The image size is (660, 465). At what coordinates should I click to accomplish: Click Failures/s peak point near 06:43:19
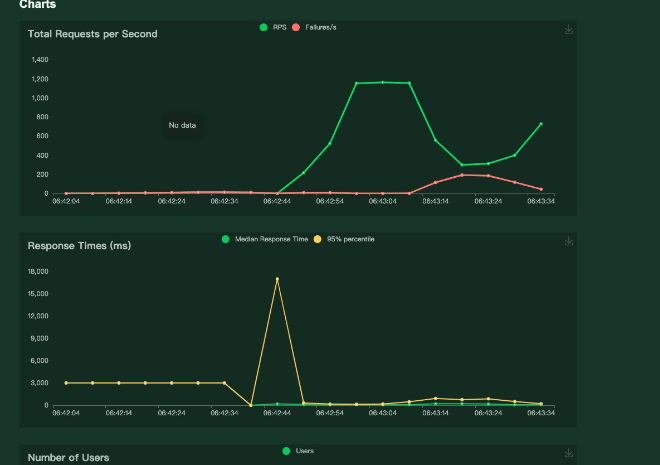[462, 175]
